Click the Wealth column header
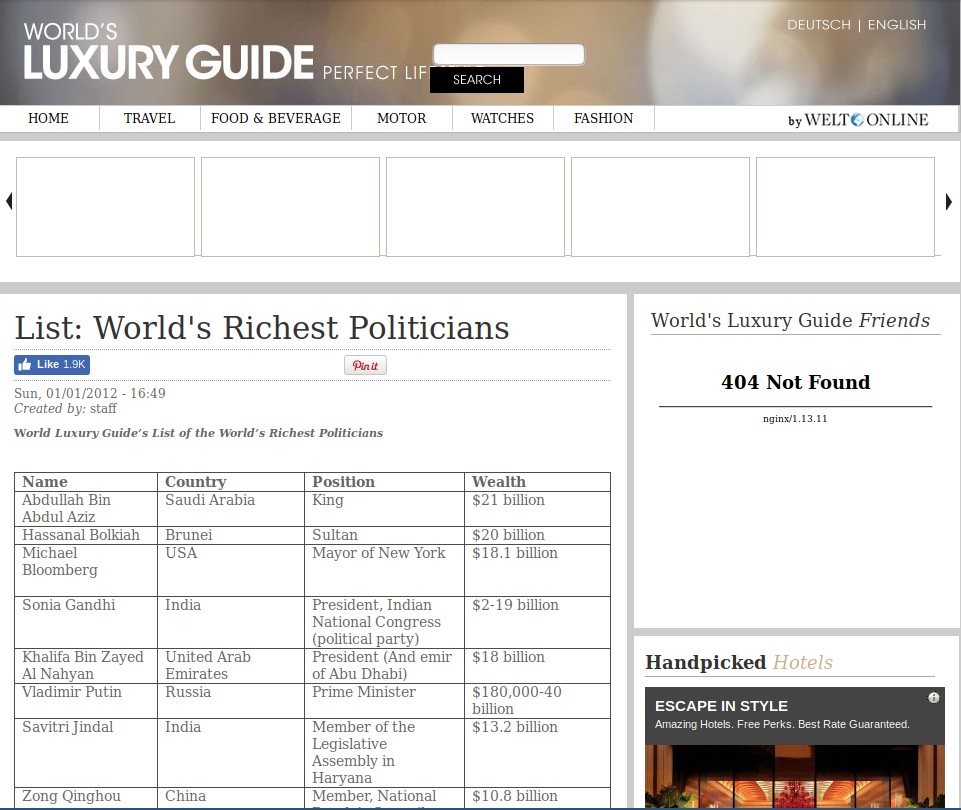Viewport: 961px width, 810px height. [537, 482]
